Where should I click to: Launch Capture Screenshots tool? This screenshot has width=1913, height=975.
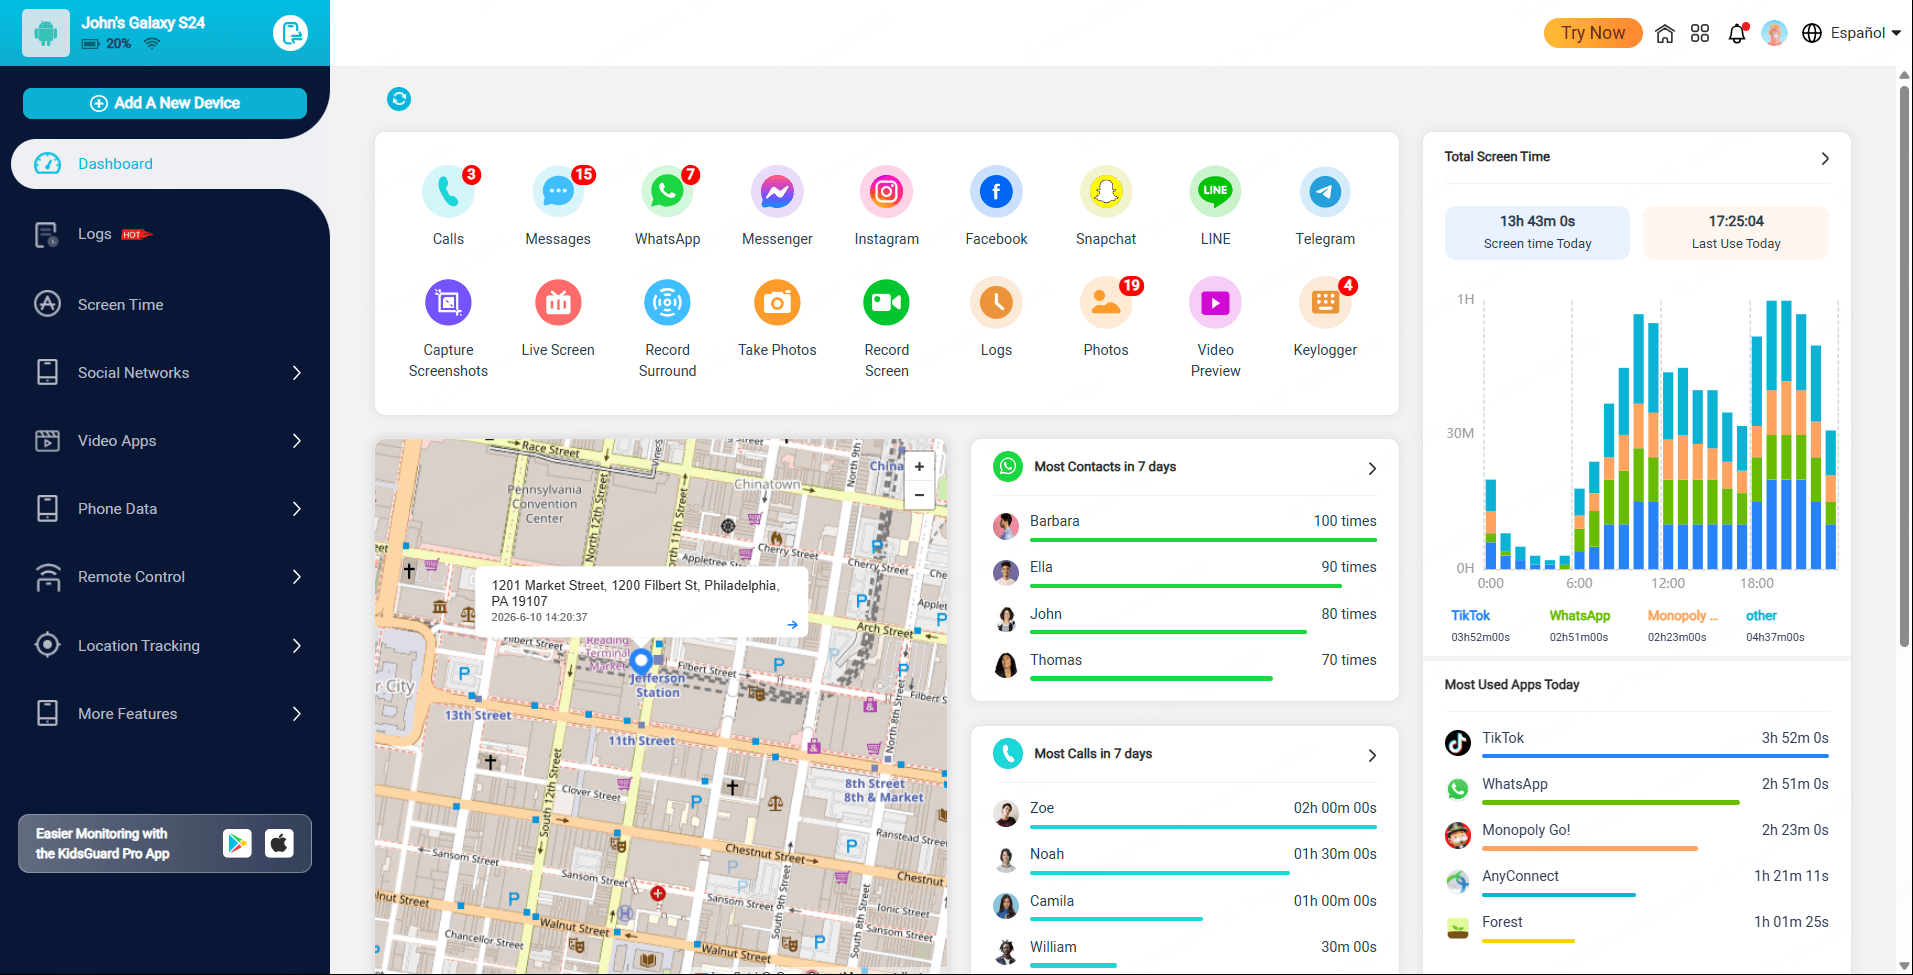448,303
